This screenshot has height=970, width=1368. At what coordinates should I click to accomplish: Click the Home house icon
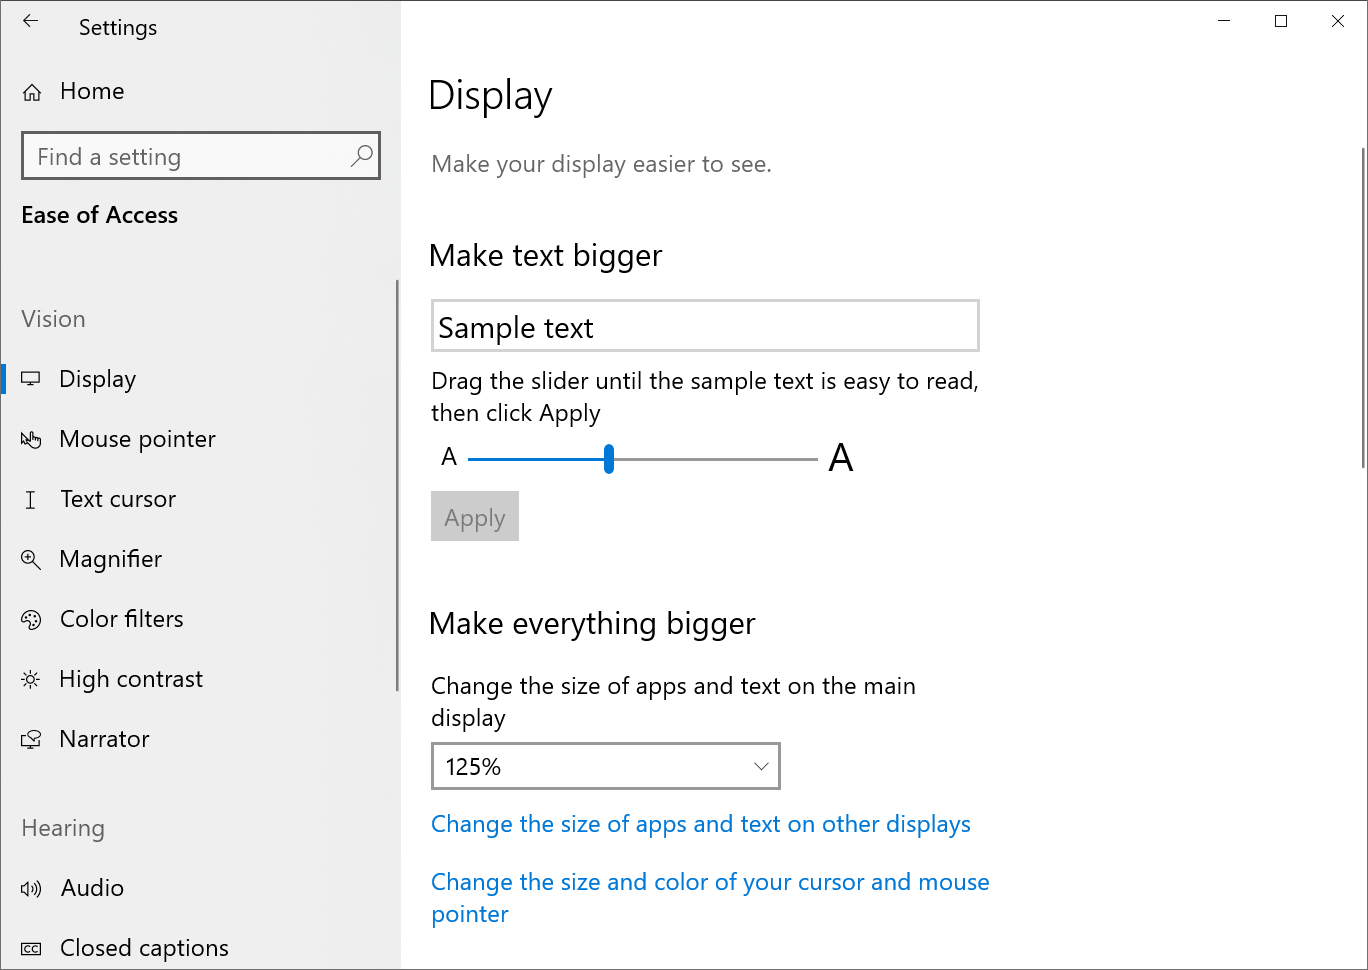(x=32, y=92)
